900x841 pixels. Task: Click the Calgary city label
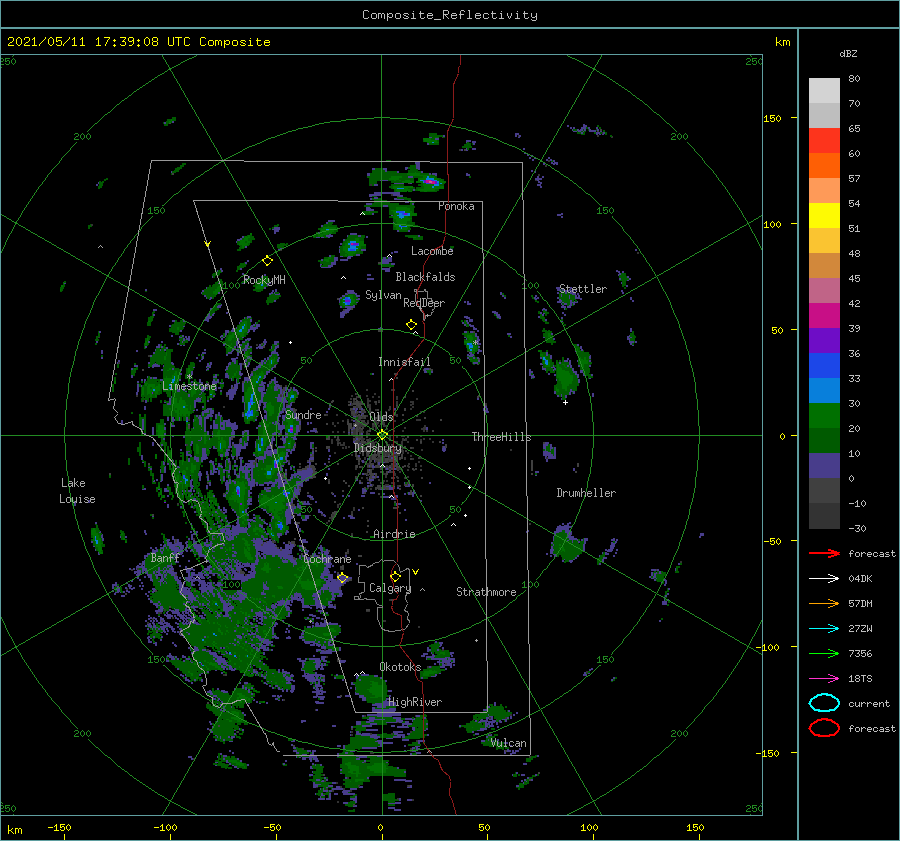(390, 588)
